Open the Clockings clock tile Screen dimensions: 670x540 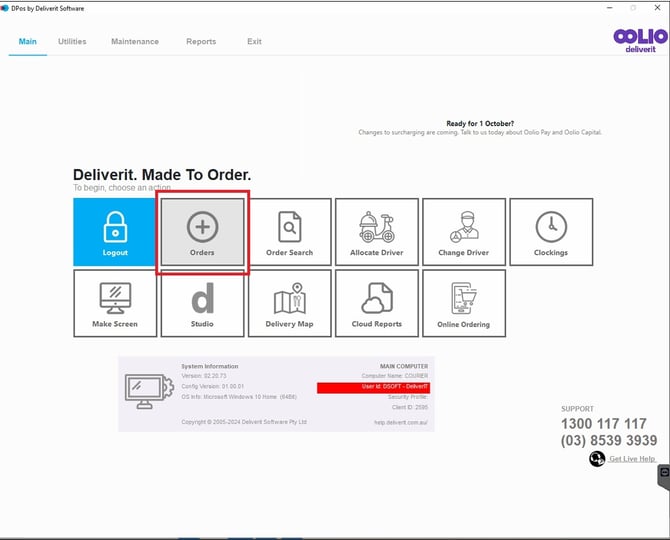tap(551, 232)
